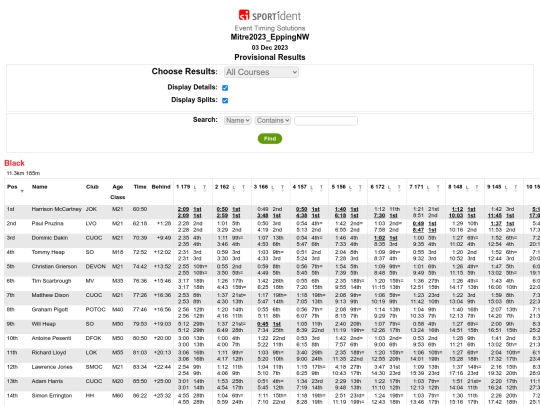This screenshot has width=540, height=405.
Task: Sort by total (T) for control 3 166
Action: tap(282, 187)
